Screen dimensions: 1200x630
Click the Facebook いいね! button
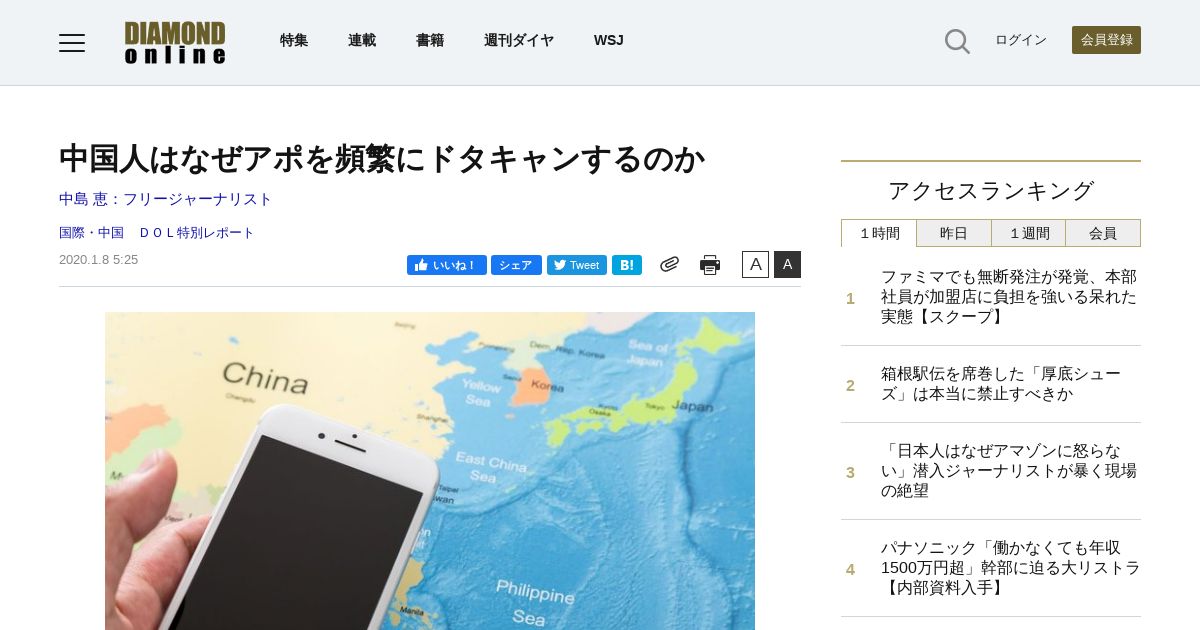point(447,265)
